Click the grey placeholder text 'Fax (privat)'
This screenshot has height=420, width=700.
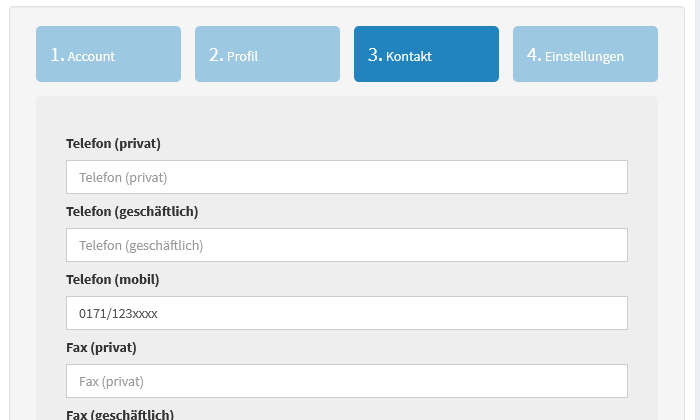(111, 381)
